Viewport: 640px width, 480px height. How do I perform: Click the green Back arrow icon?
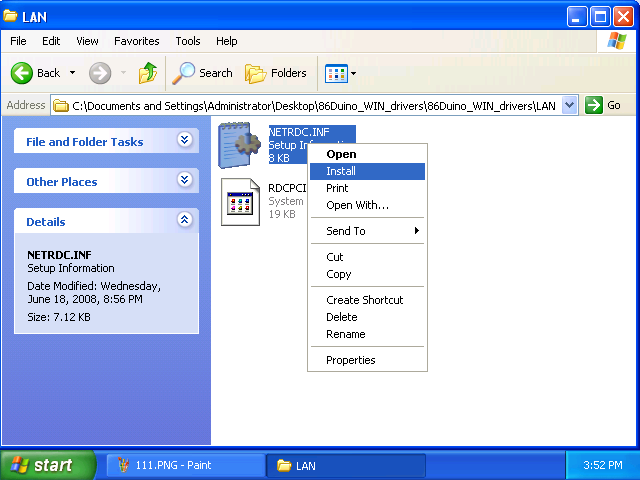(x=21, y=73)
